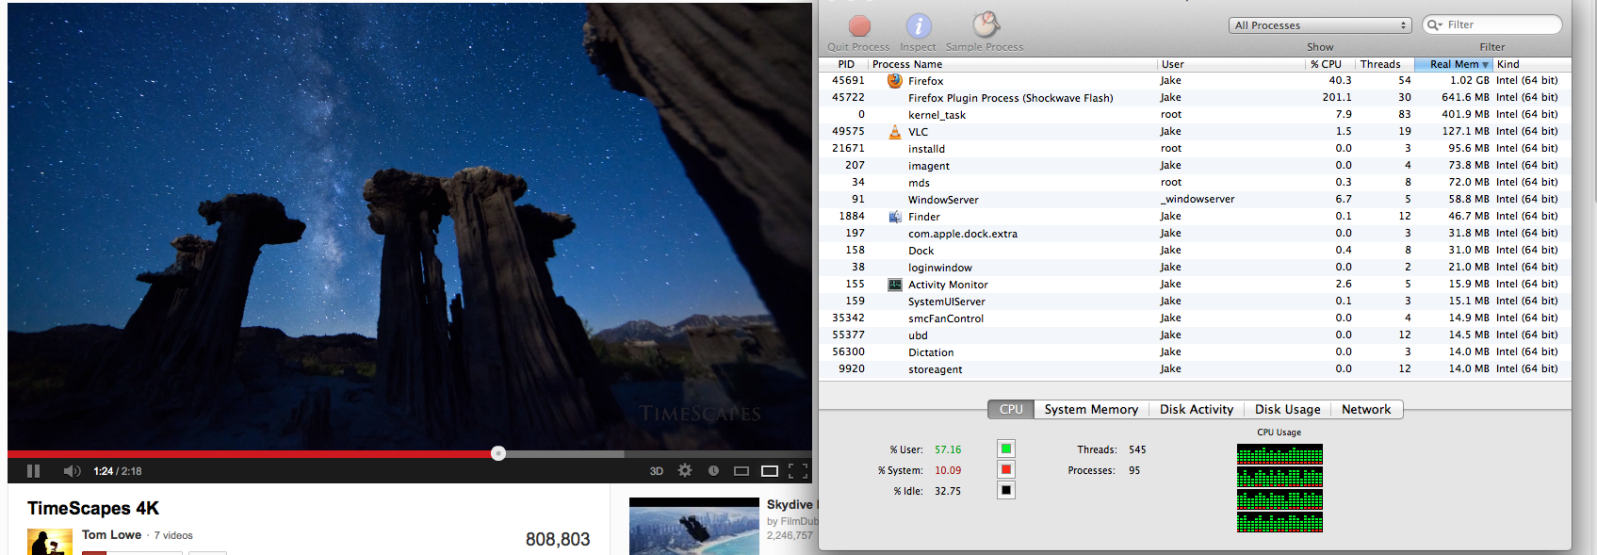Screen dimensions: 1597x555
Task: Open the Skydive suggested video thumbnail
Action: 694,526
